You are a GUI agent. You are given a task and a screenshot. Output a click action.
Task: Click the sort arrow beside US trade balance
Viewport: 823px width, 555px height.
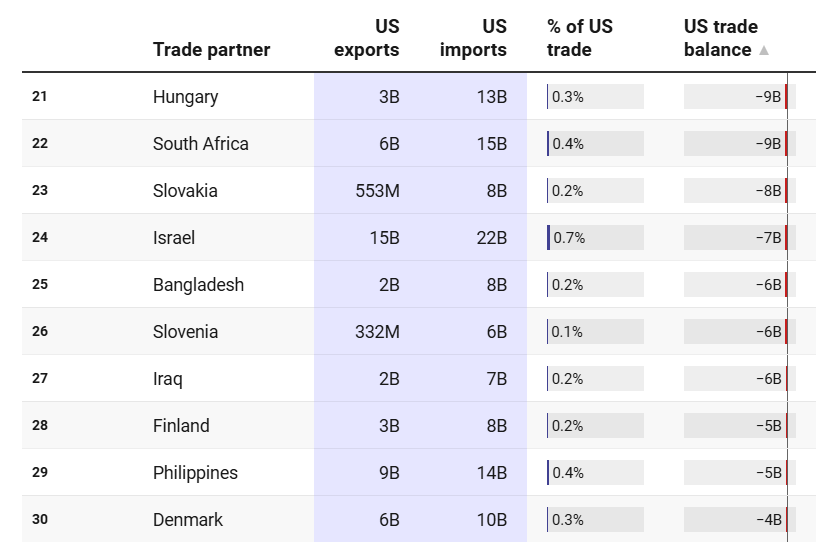coord(764,50)
